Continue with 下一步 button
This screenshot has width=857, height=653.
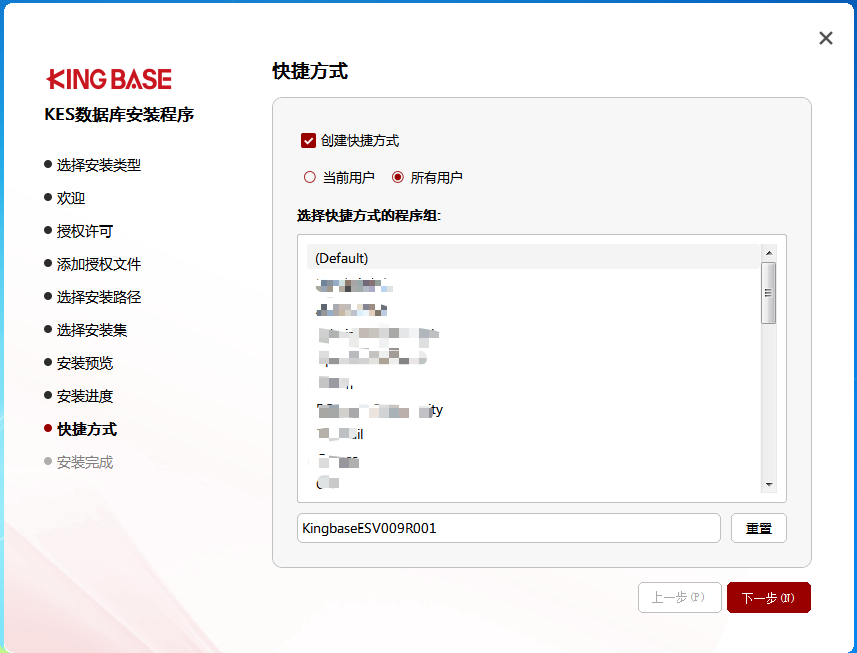coord(768,597)
